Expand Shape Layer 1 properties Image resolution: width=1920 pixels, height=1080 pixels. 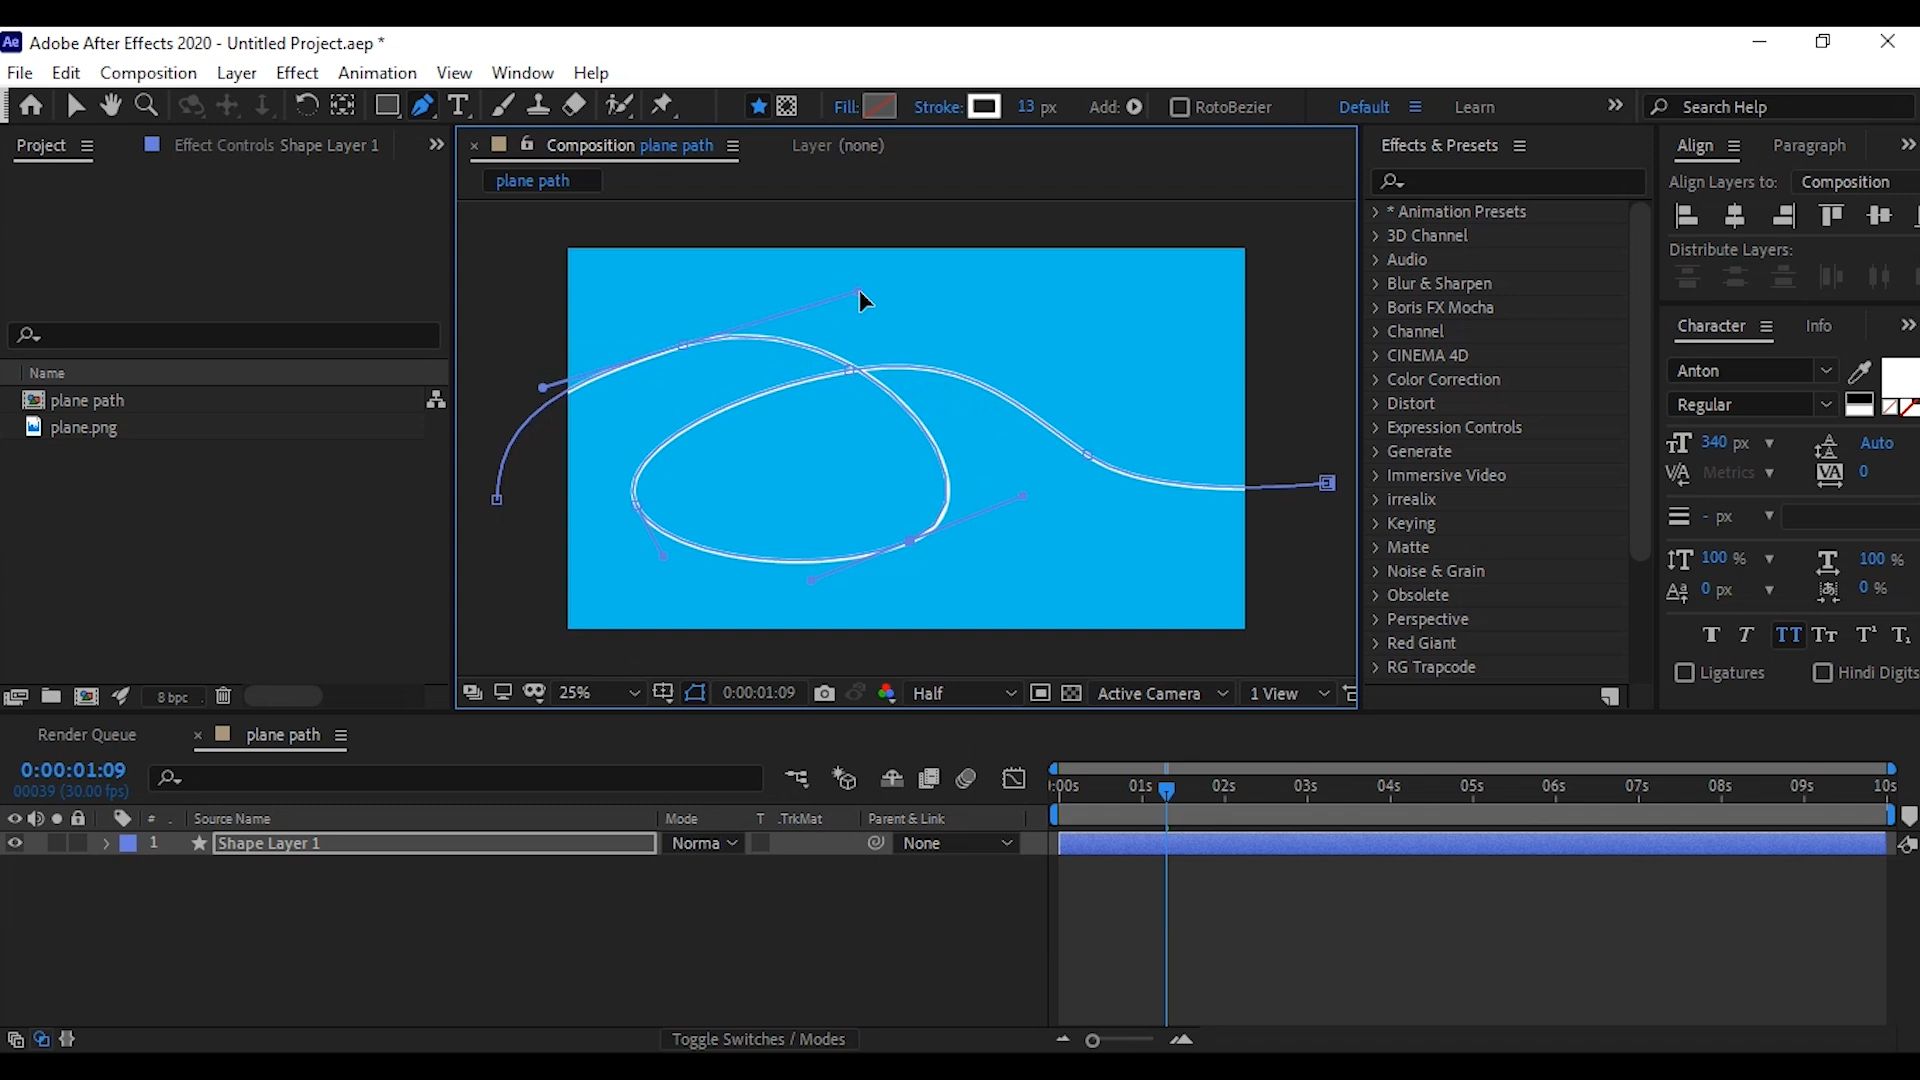pos(105,843)
